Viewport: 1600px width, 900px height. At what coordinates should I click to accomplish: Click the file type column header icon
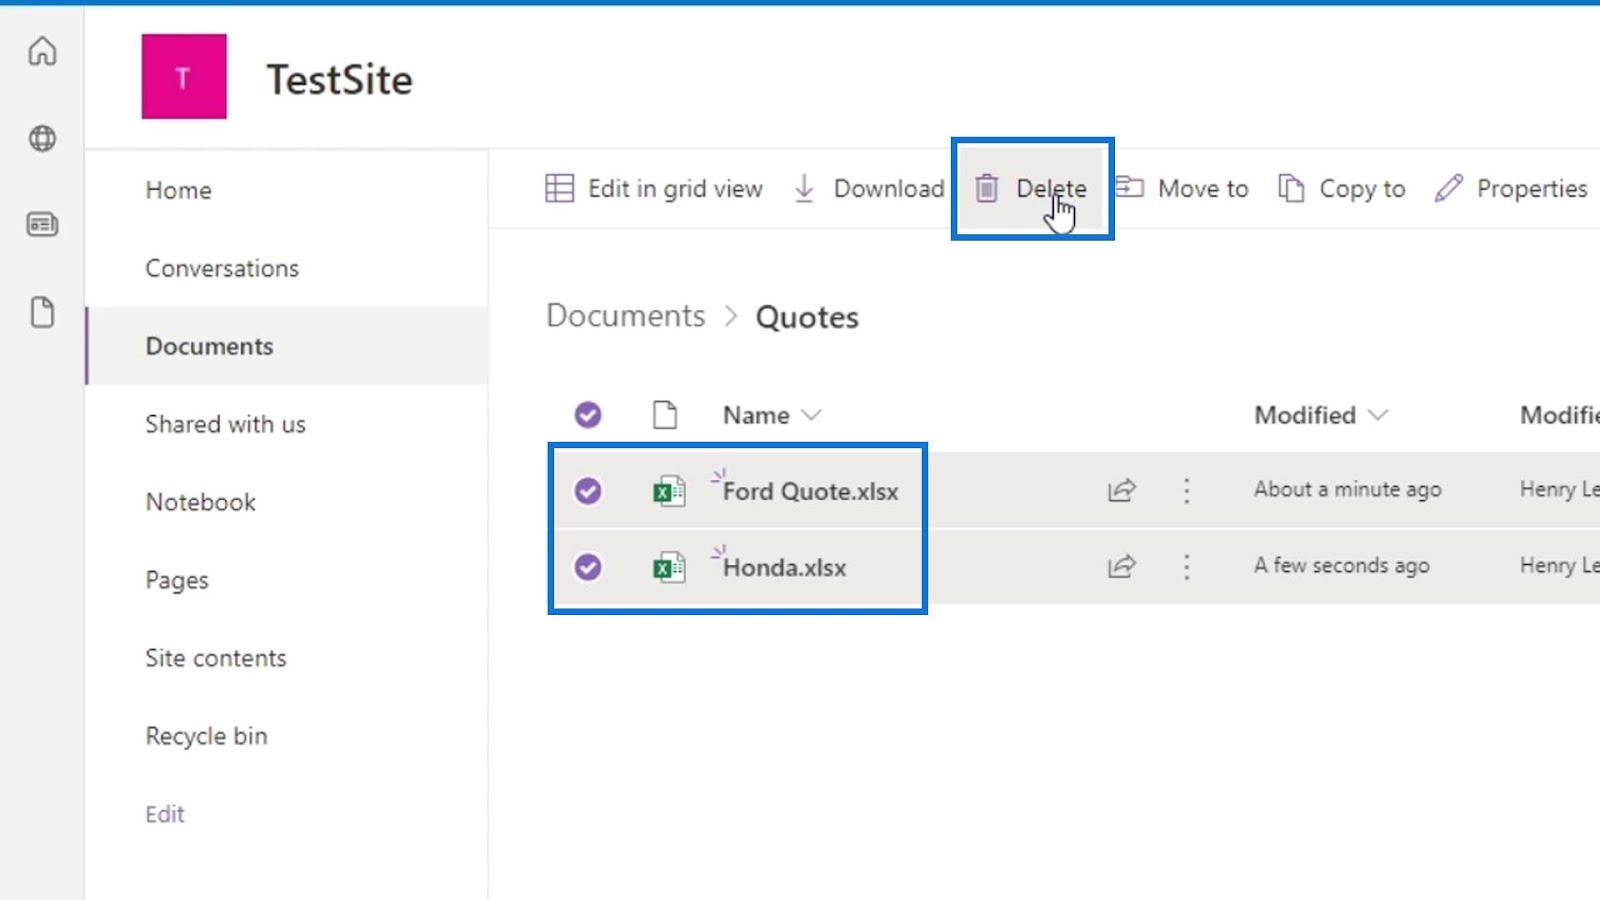pyautogui.click(x=665, y=415)
